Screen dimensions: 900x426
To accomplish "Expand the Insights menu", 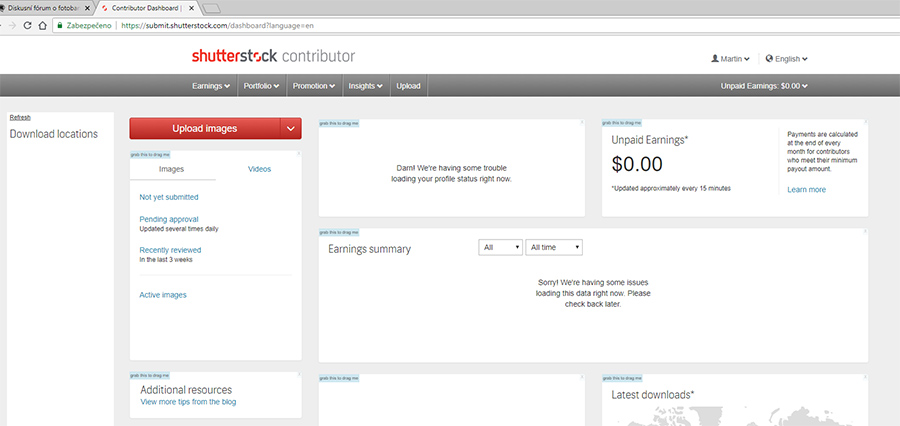I will point(366,86).
